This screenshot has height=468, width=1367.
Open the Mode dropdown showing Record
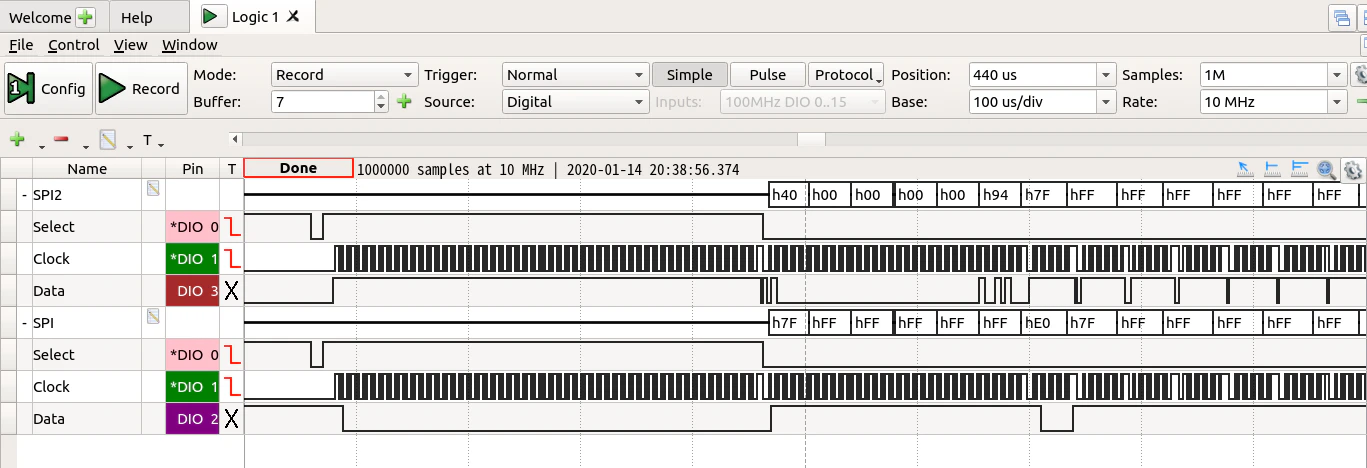coord(345,75)
